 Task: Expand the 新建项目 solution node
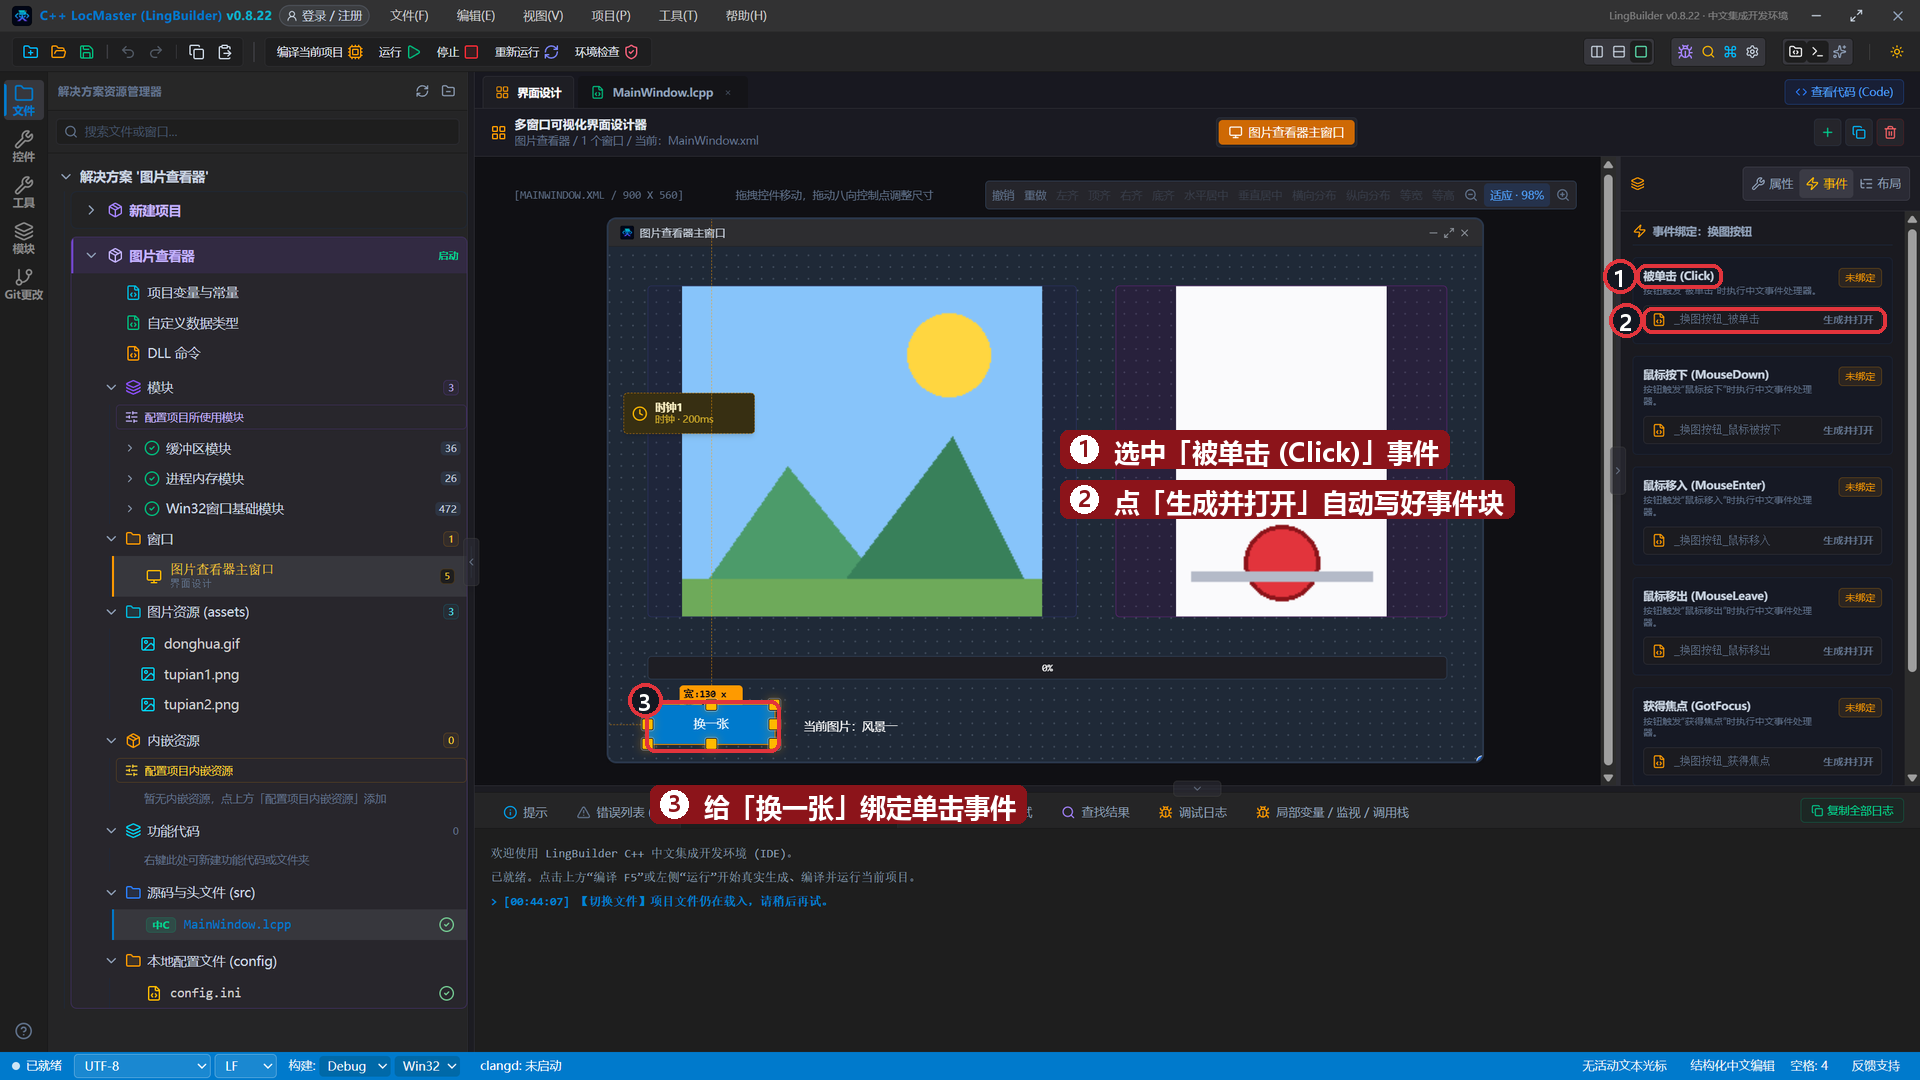click(x=91, y=210)
